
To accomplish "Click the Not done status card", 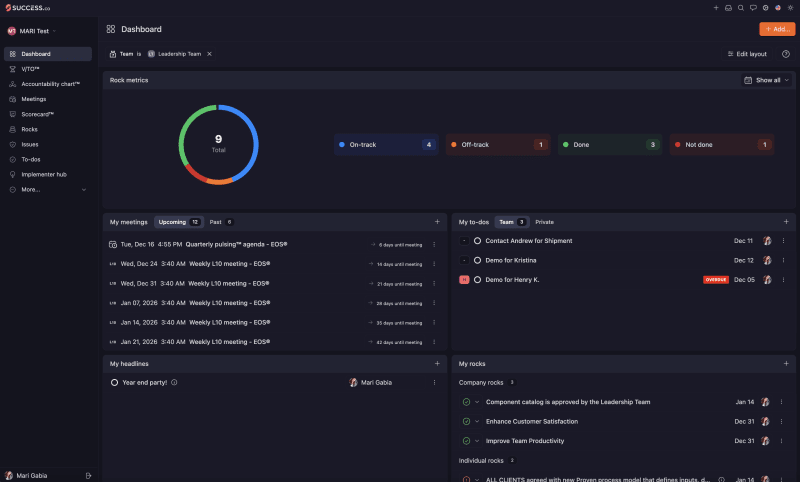I will [x=721, y=144].
